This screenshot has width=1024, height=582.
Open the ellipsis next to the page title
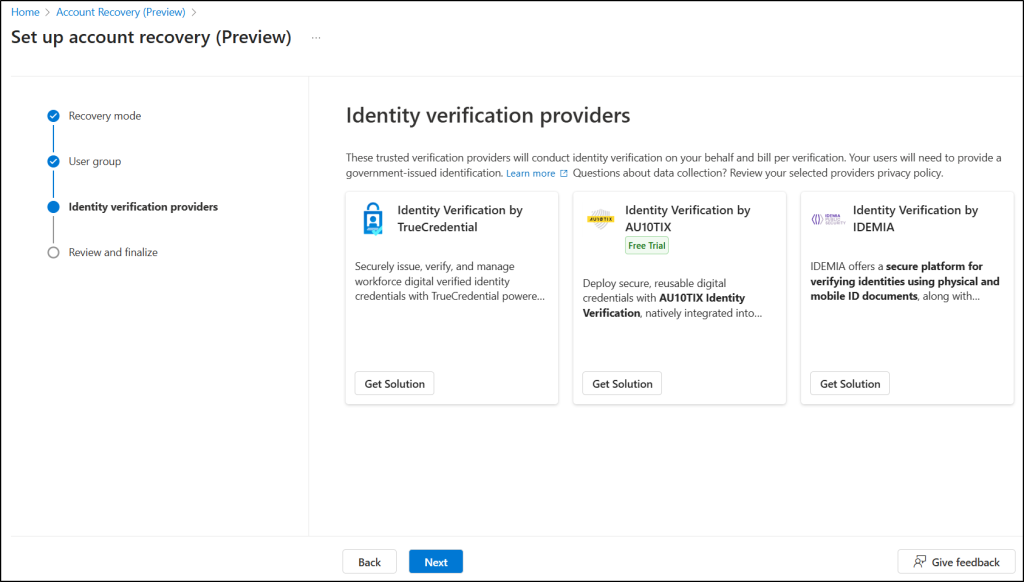(x=316, y=37)
